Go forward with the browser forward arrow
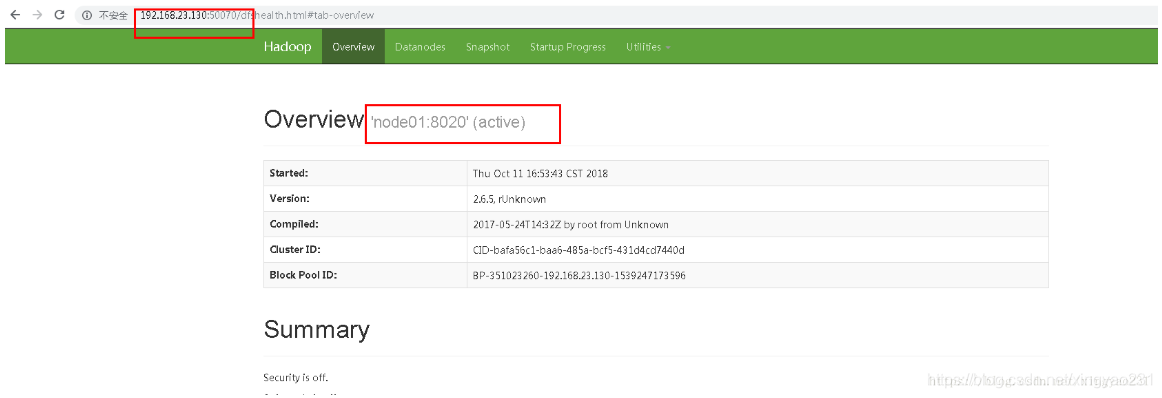1162x398 pixels. [38, 15]
